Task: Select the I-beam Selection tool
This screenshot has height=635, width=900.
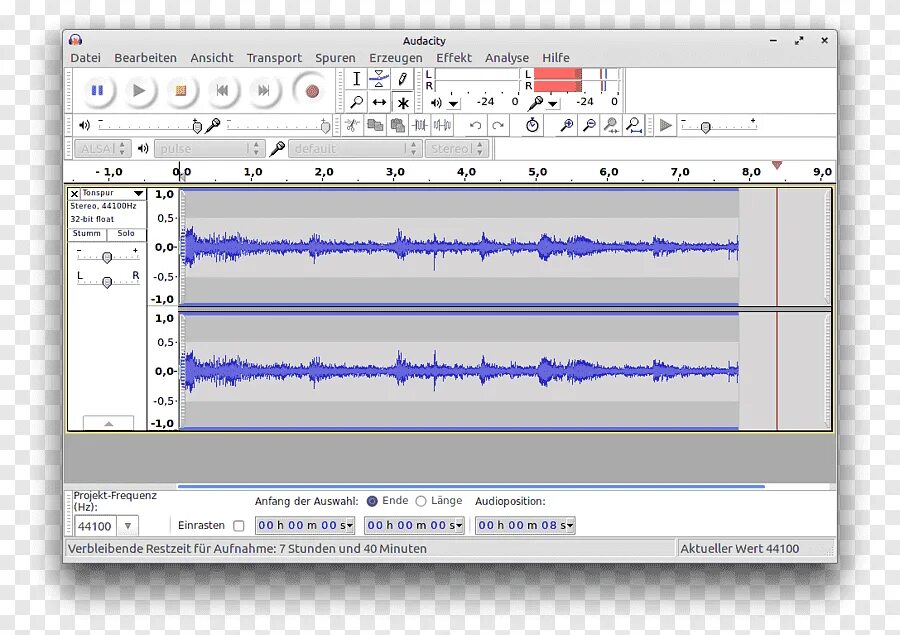Action: (x=356, y=79)
